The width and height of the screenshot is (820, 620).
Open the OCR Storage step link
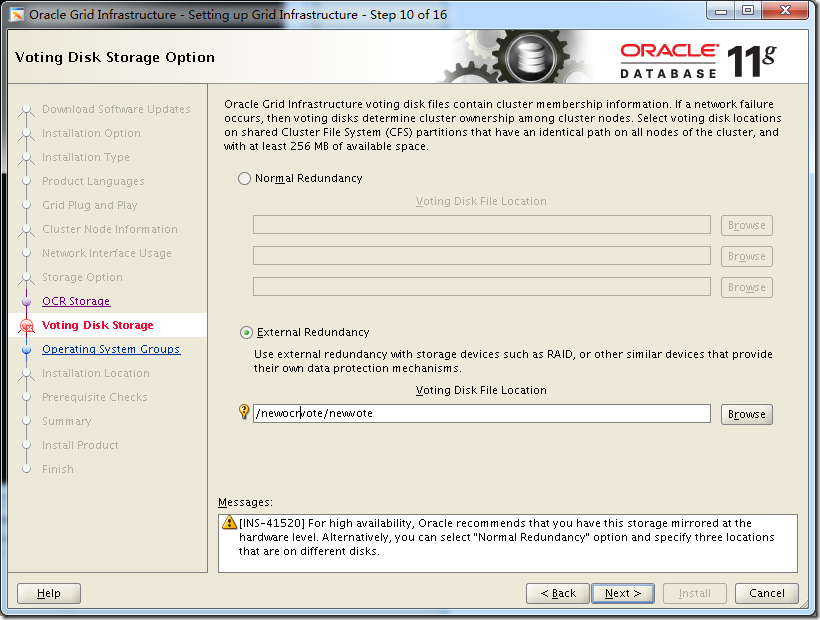(76, 301)
